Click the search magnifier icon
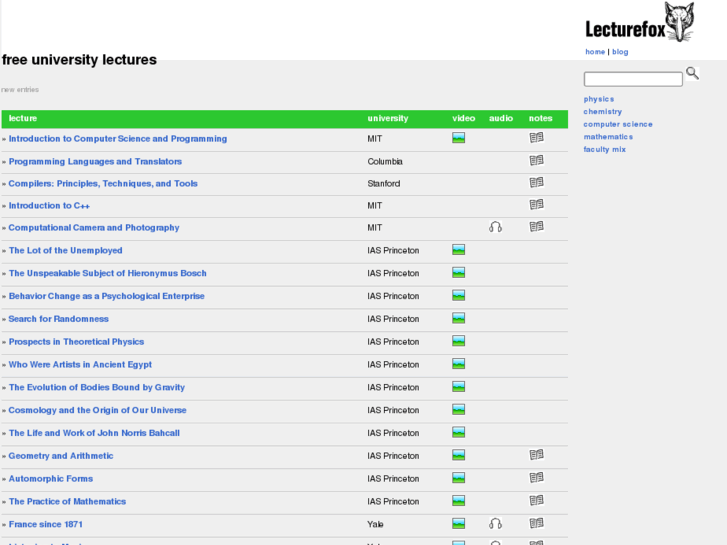The height and width of the screenshot is (545, 727). pyautogui.click(x=692, y=73)
